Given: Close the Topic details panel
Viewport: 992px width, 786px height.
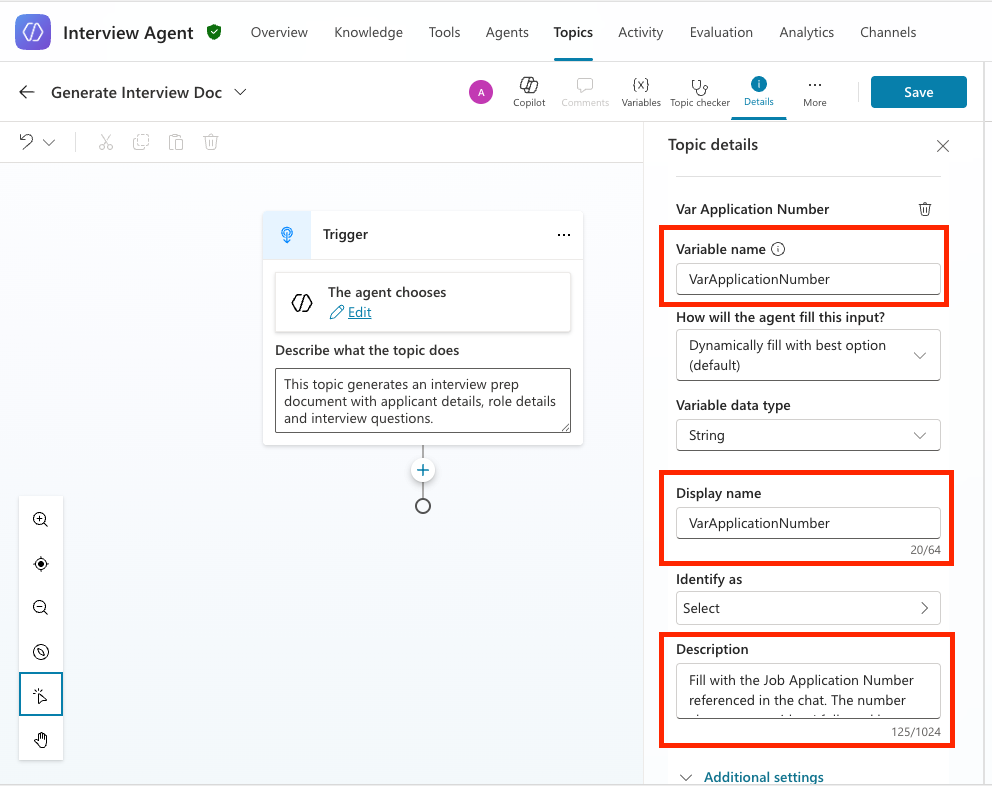Looking at the screenshot, I should (x=942, y=146).
